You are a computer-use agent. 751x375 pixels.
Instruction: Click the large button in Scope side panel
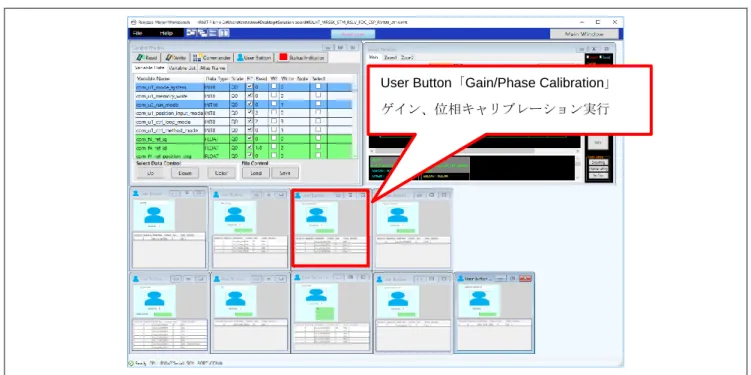pyautogui.click(x=598, y=142)
